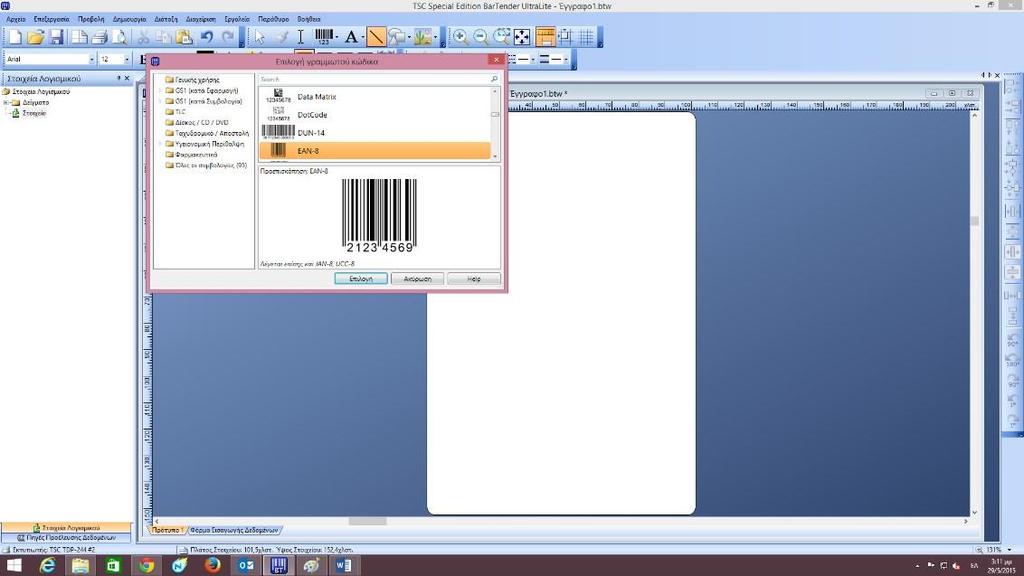Open the Εργαλεία menu
The width and height of the screenshot is (1024, 576).
(x=236, y=19)
